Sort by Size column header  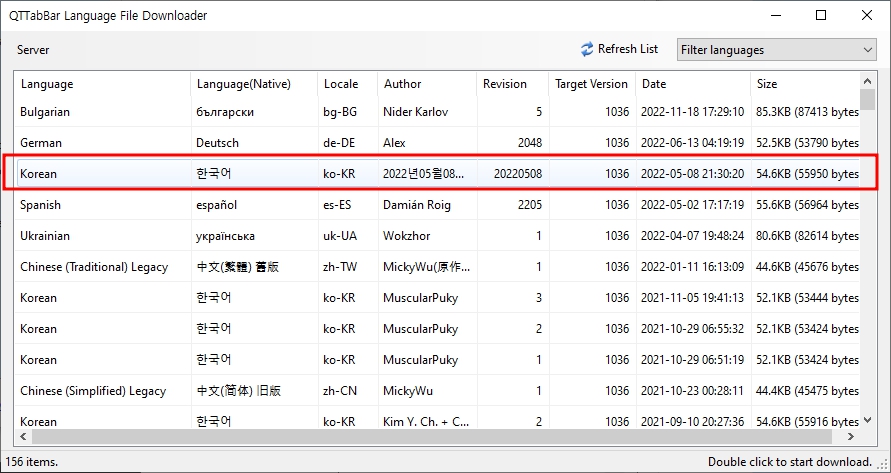[805, 84]
